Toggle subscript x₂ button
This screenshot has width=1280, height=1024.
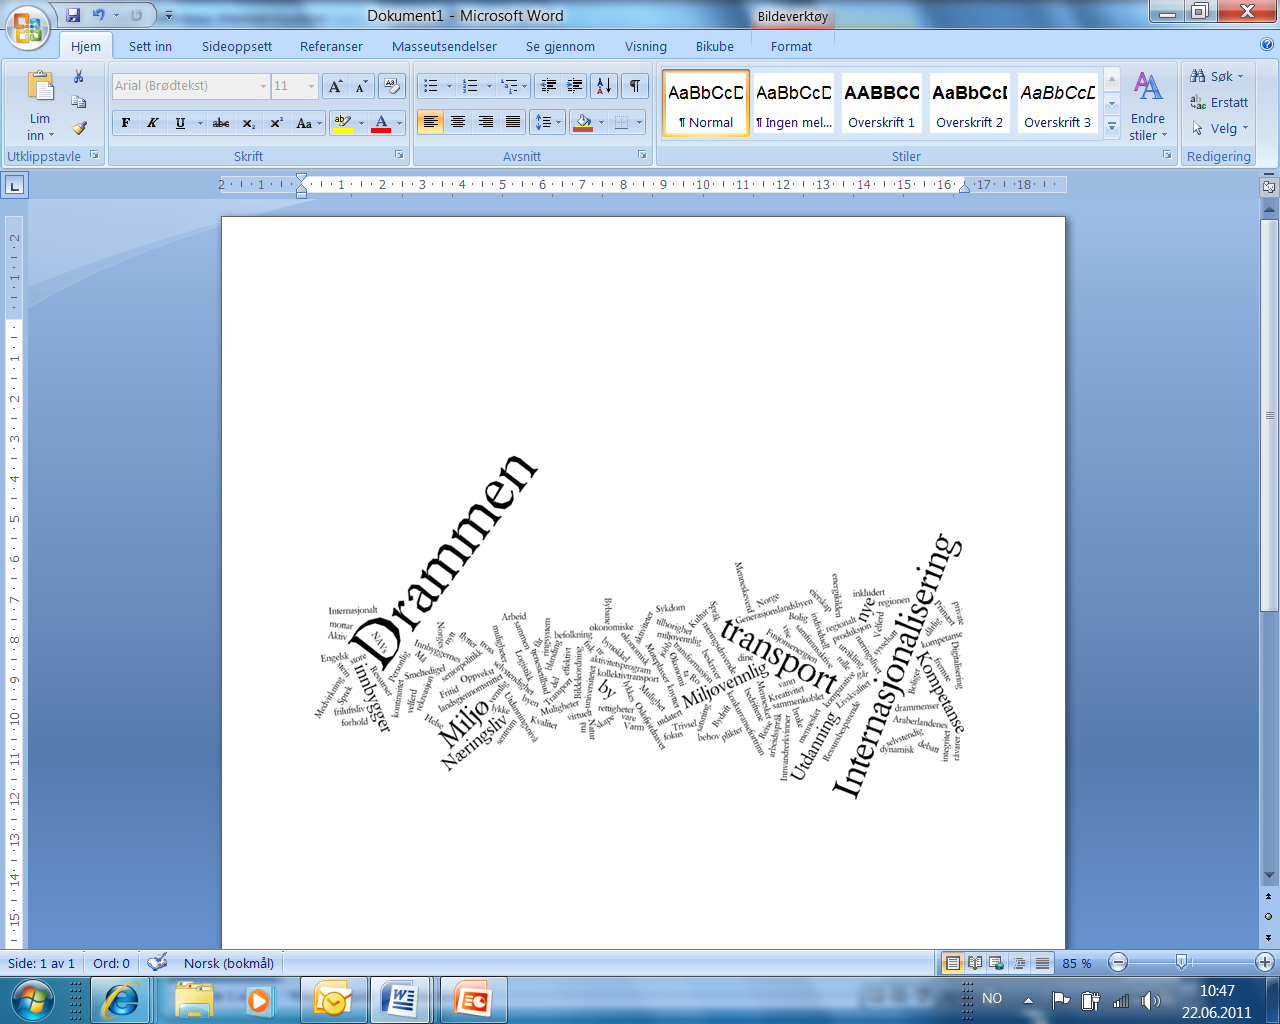pos(249,123)
